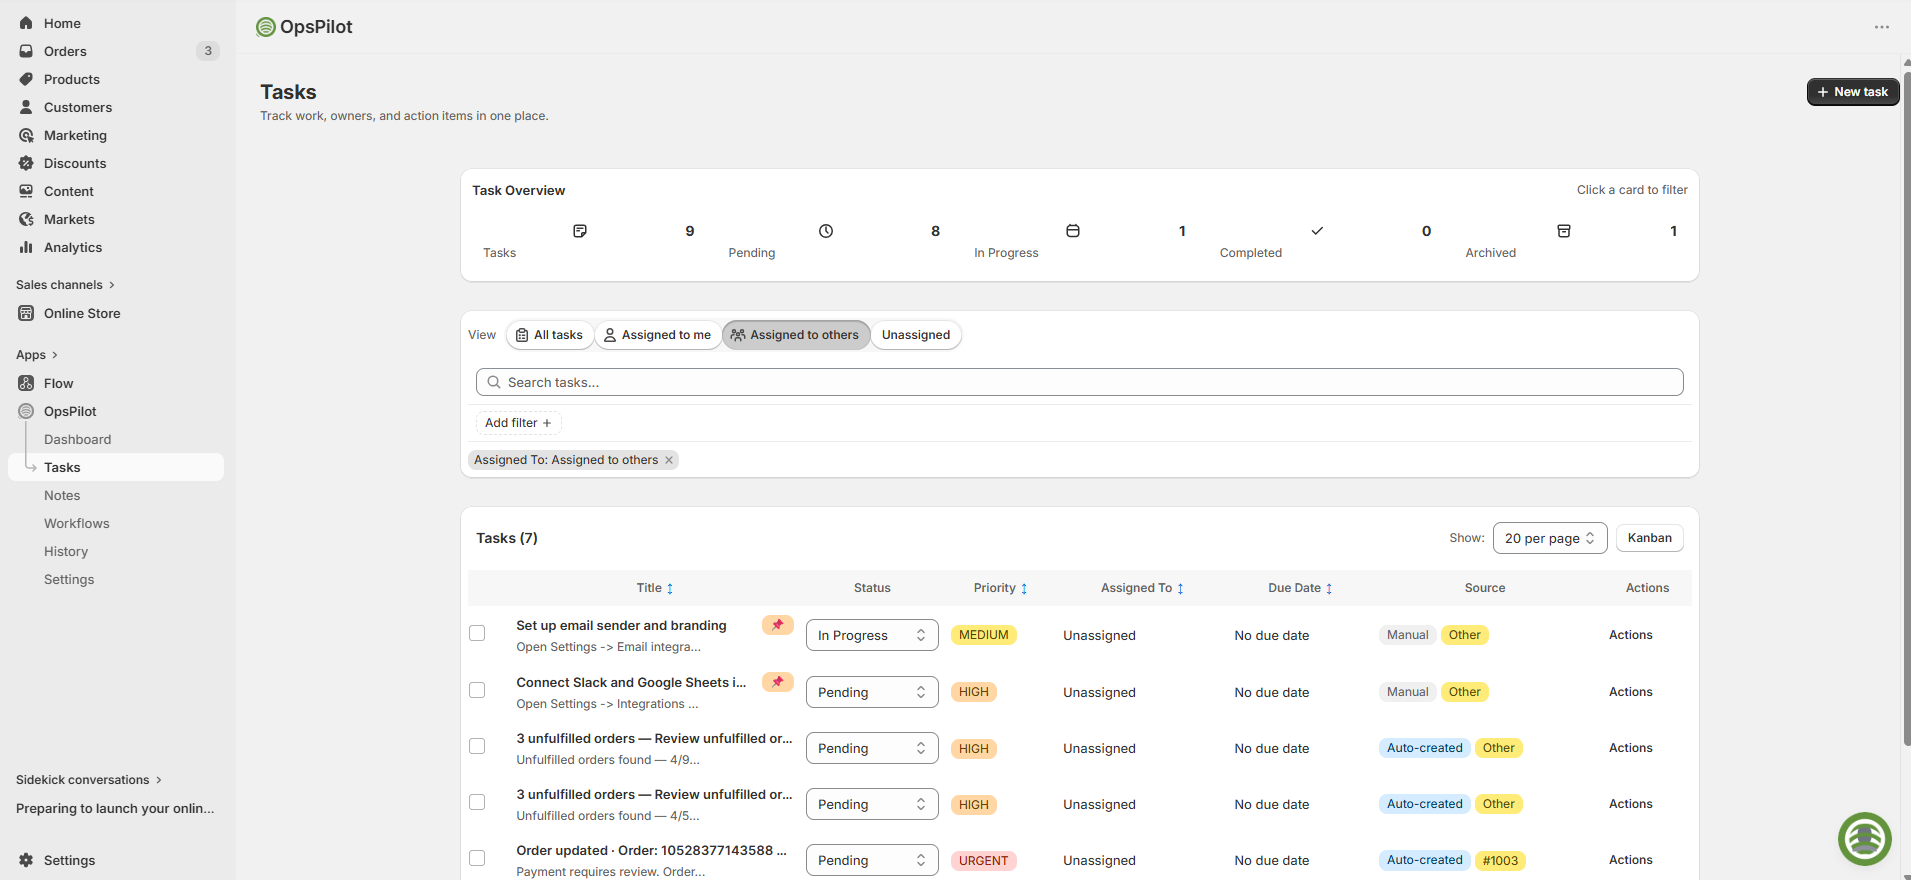This screenshot has width=1911, height=880.
Task: Open Actions for Order updated task
Action: tap(1630, 860)
